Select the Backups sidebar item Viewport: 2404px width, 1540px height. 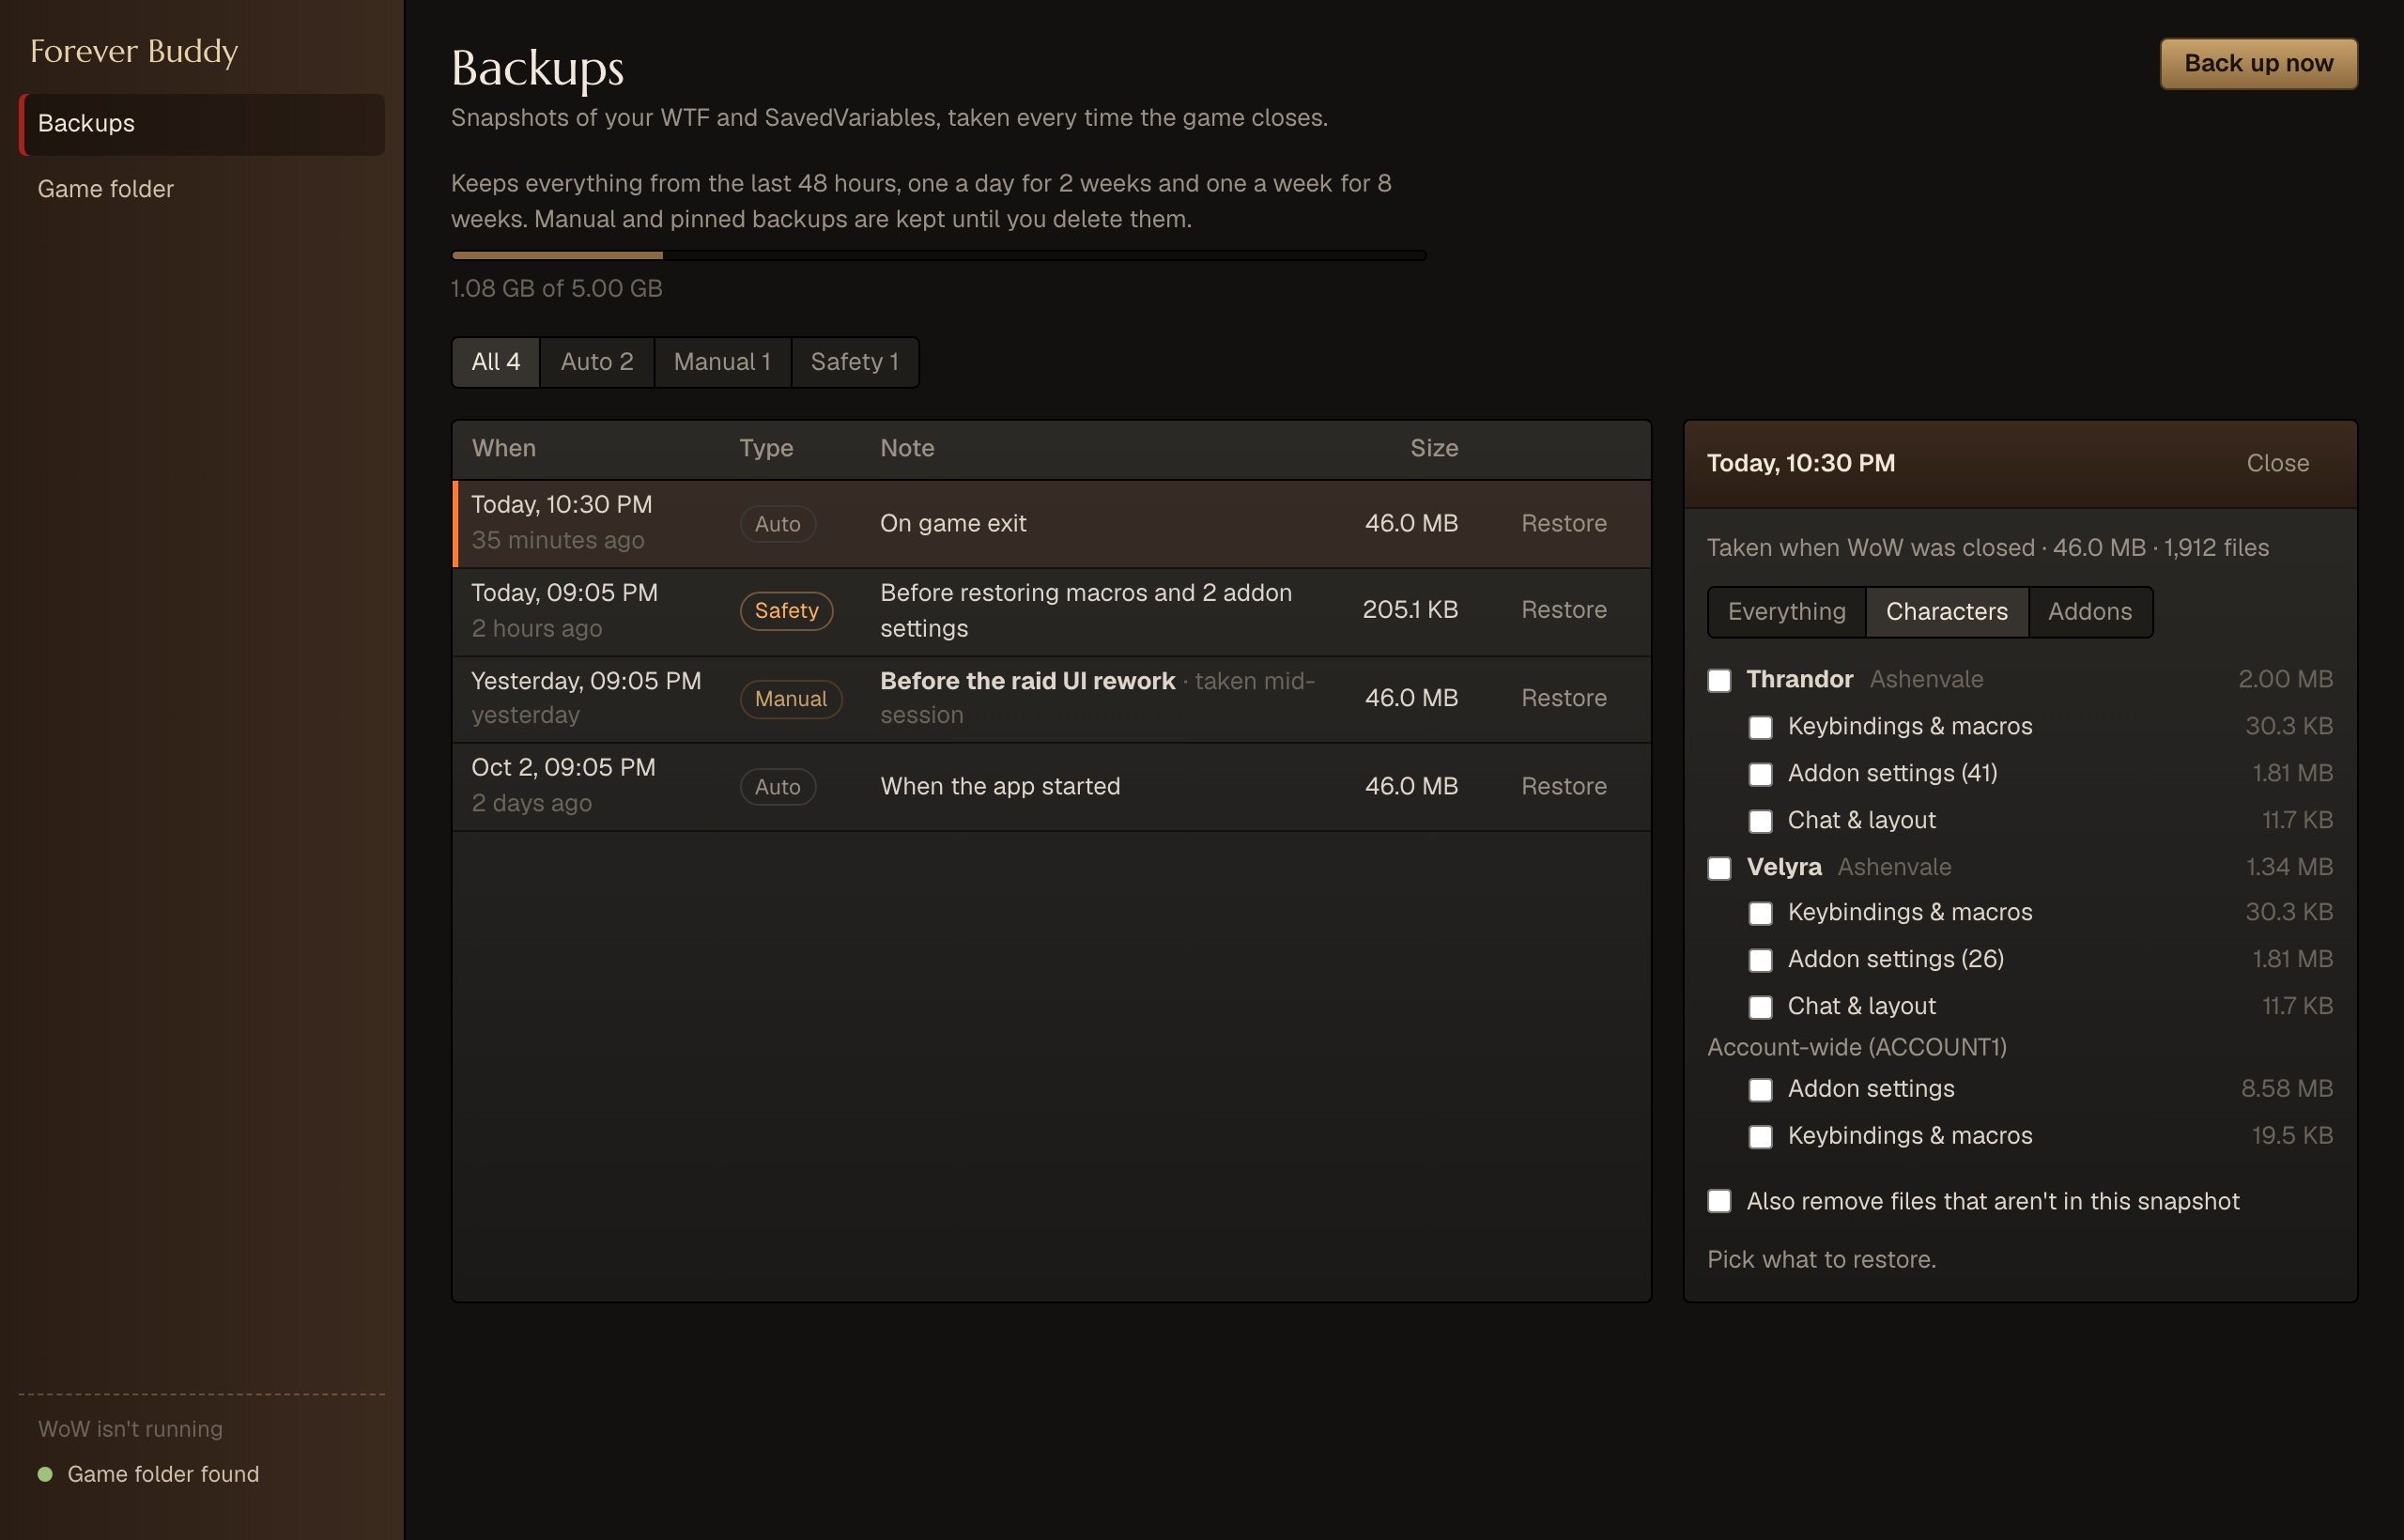coord(202,124)
